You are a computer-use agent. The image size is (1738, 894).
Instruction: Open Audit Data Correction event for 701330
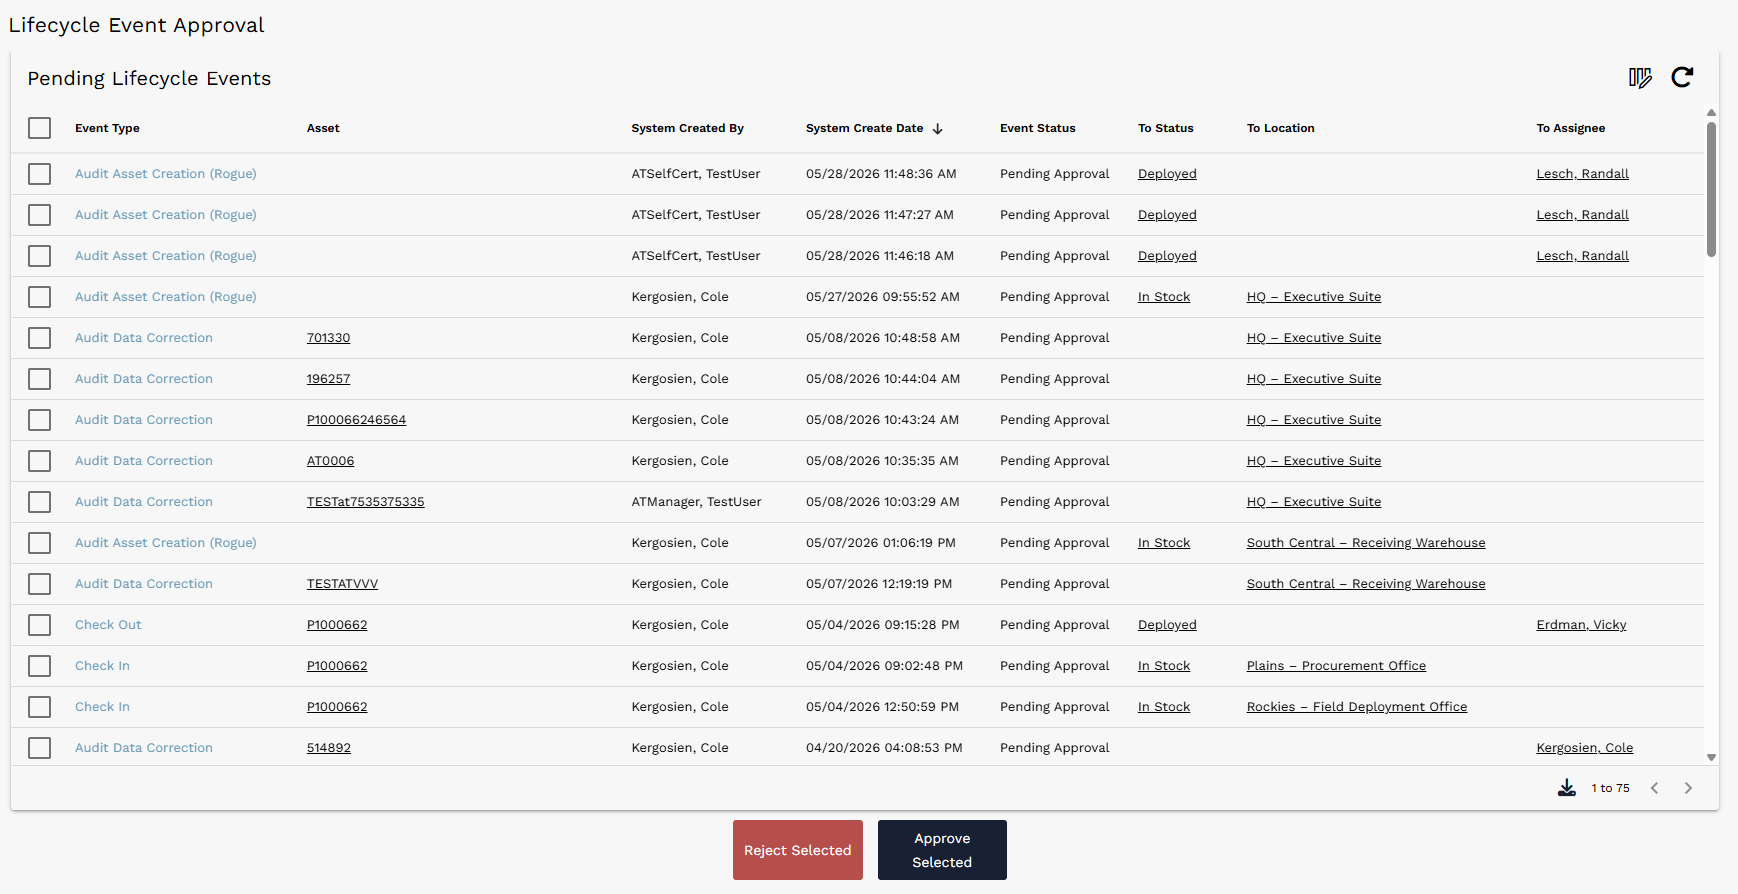[x=143, y=338]
